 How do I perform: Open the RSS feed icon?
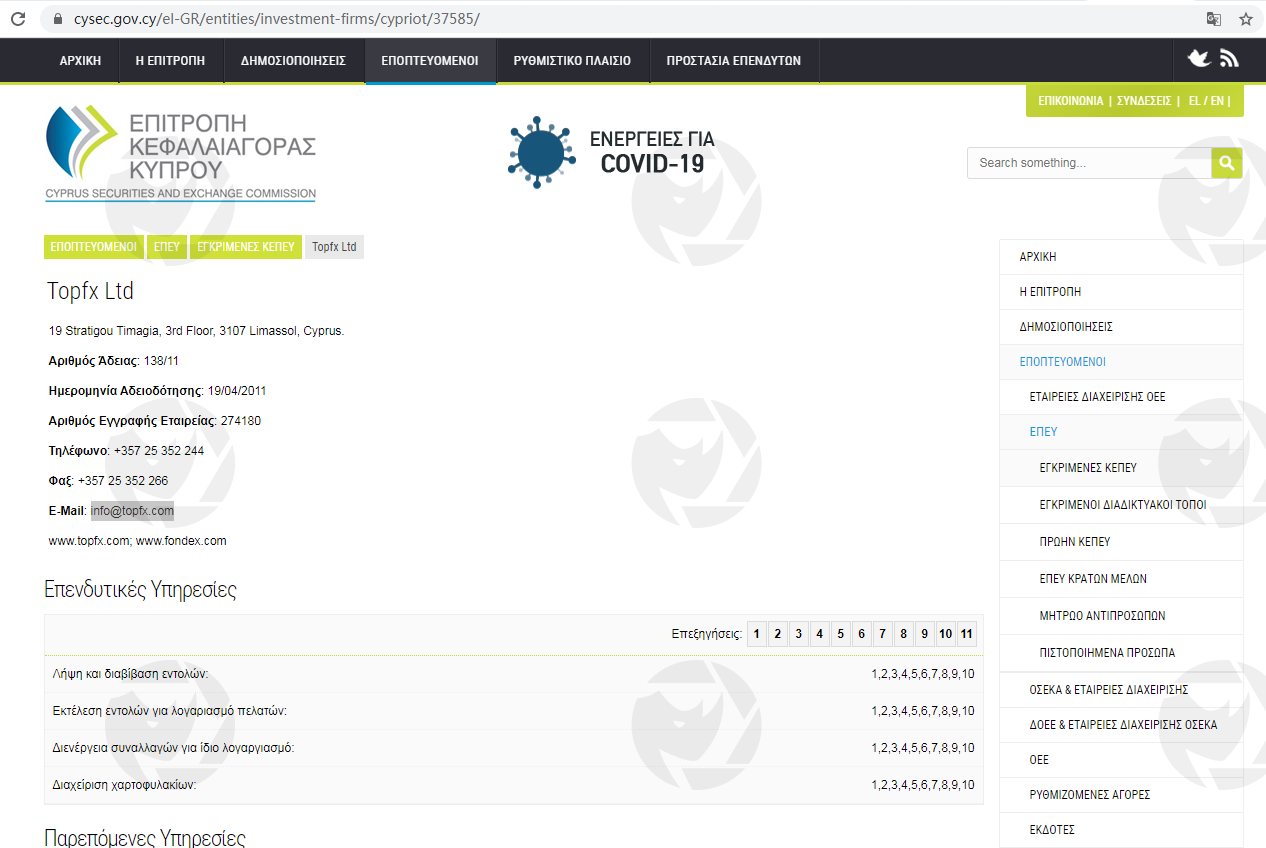pos(1229,59)
